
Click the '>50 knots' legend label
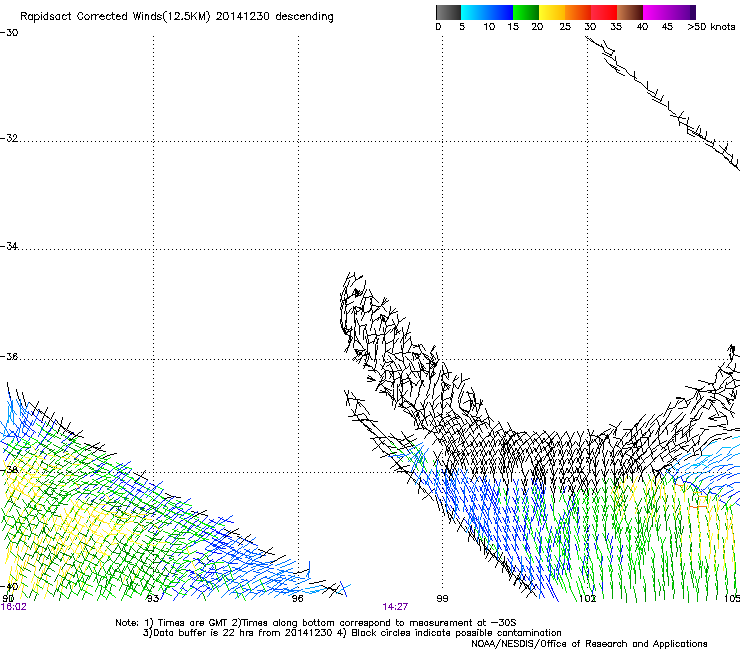coord(711,27)
